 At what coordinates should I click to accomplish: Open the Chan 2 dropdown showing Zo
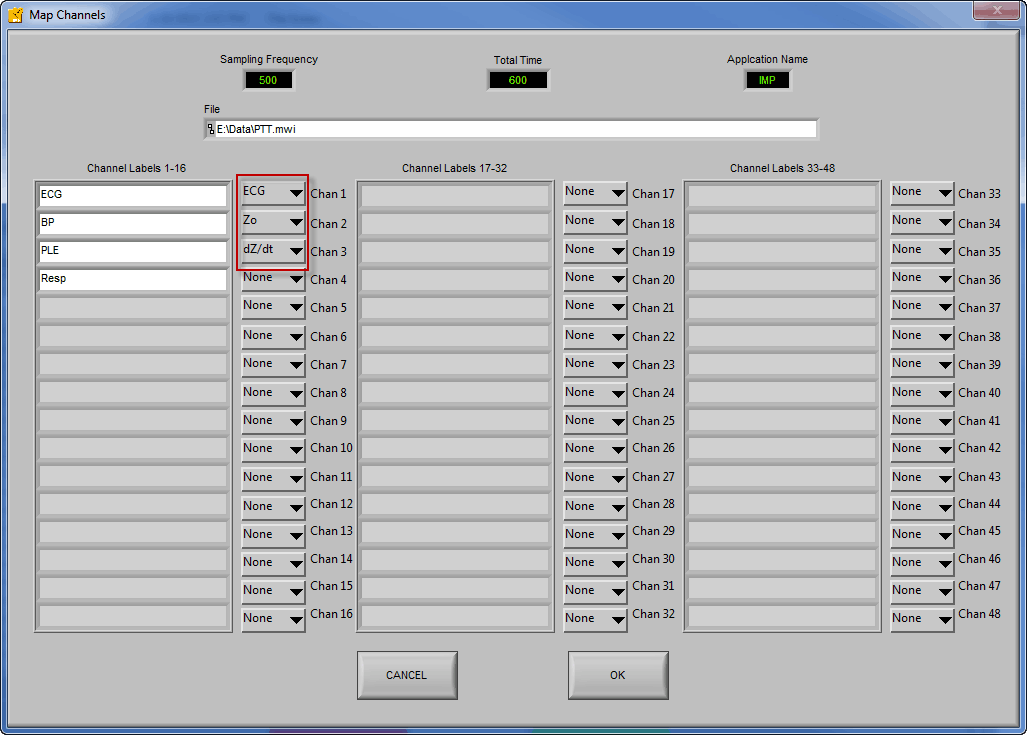click(272, 222)
